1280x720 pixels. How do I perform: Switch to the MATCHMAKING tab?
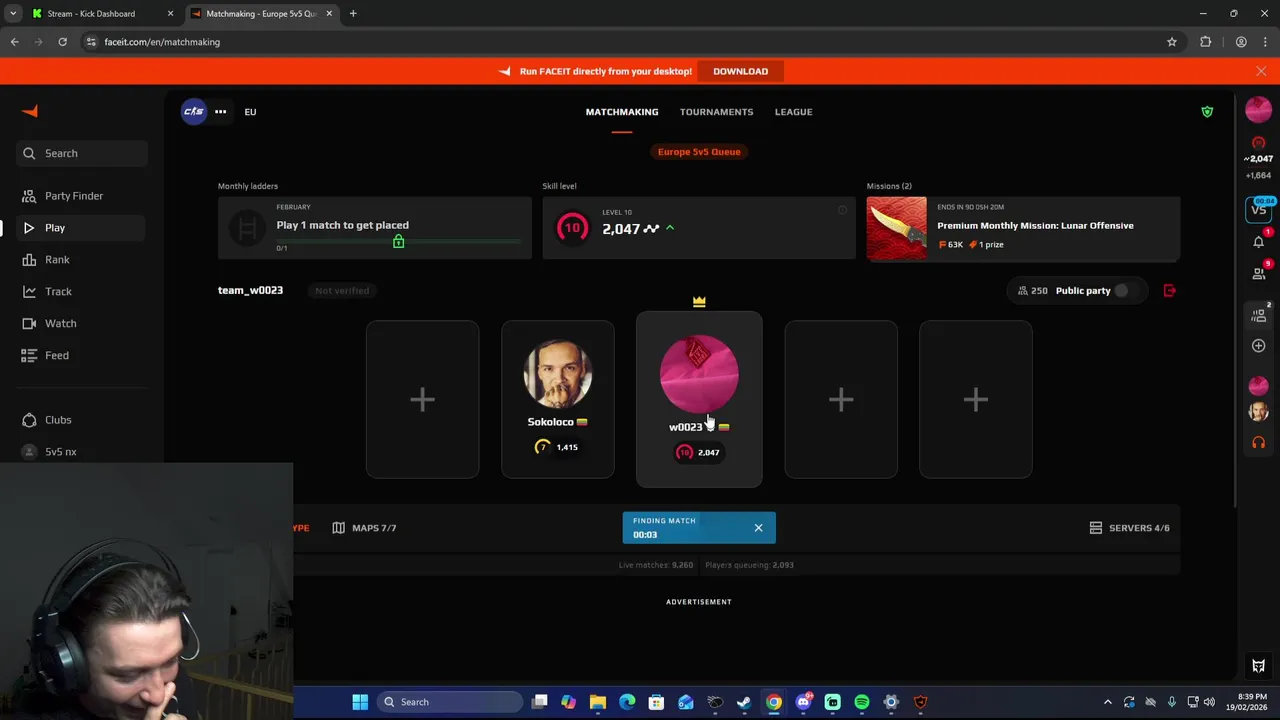[622, 112]
